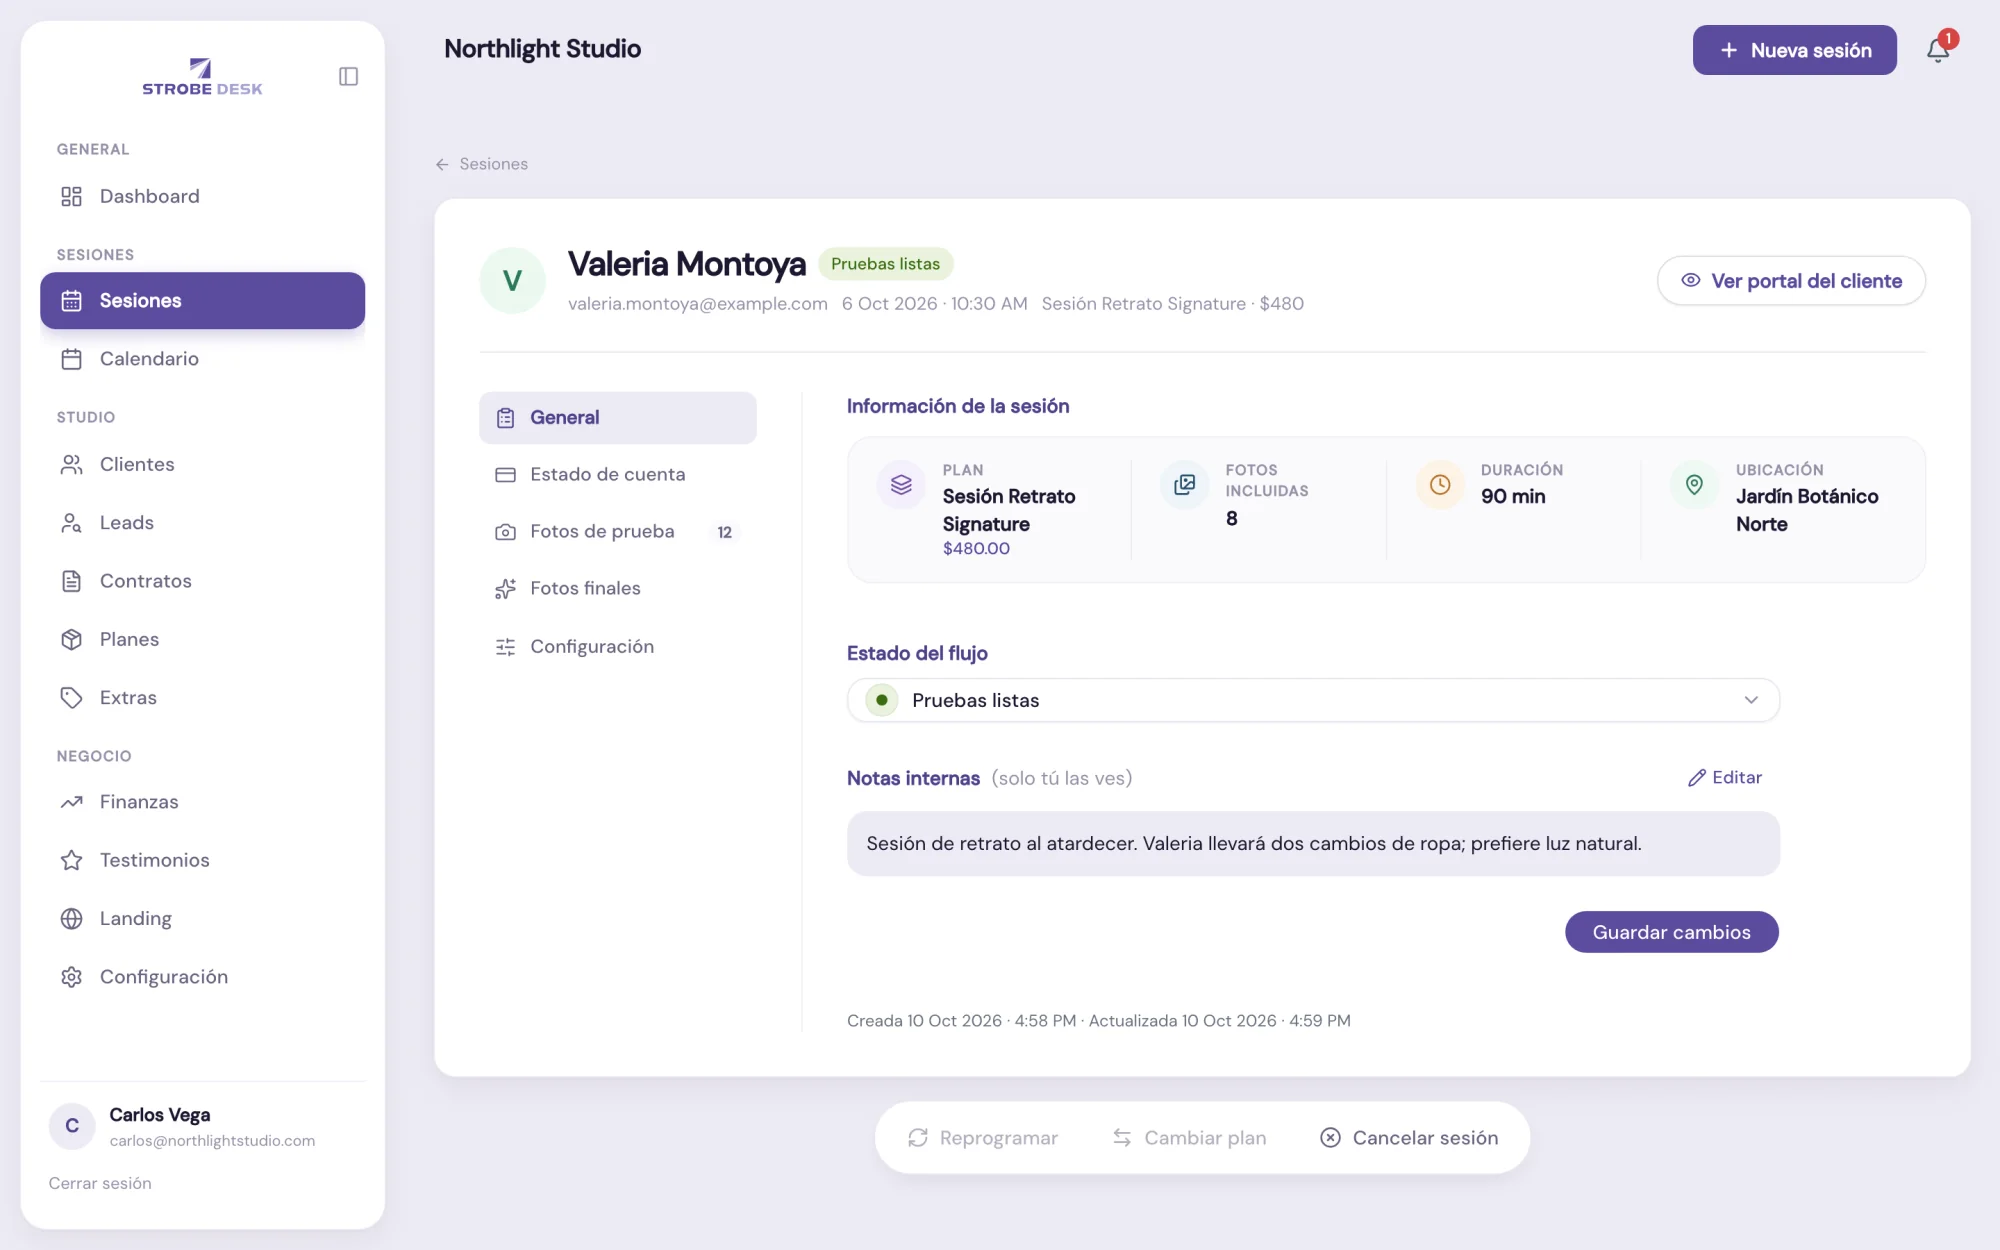Viewport: 2000px width, 1250px height.
Task: Open Leads in the sidebar
Action: tap(202, 523)
